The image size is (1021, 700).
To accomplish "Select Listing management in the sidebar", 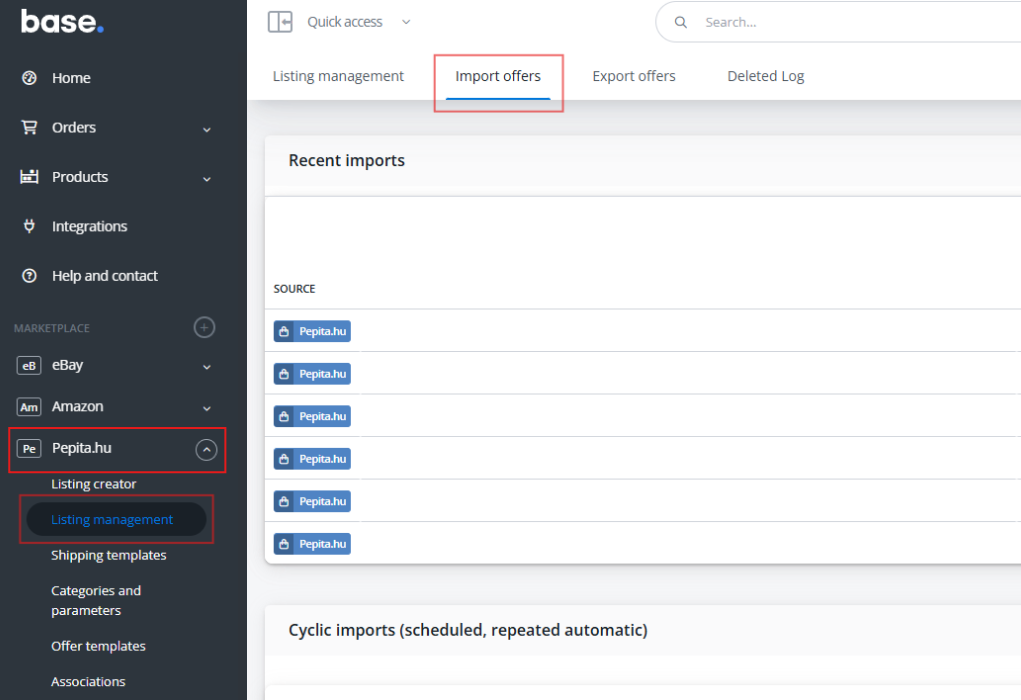I will [x=117, y=520].
